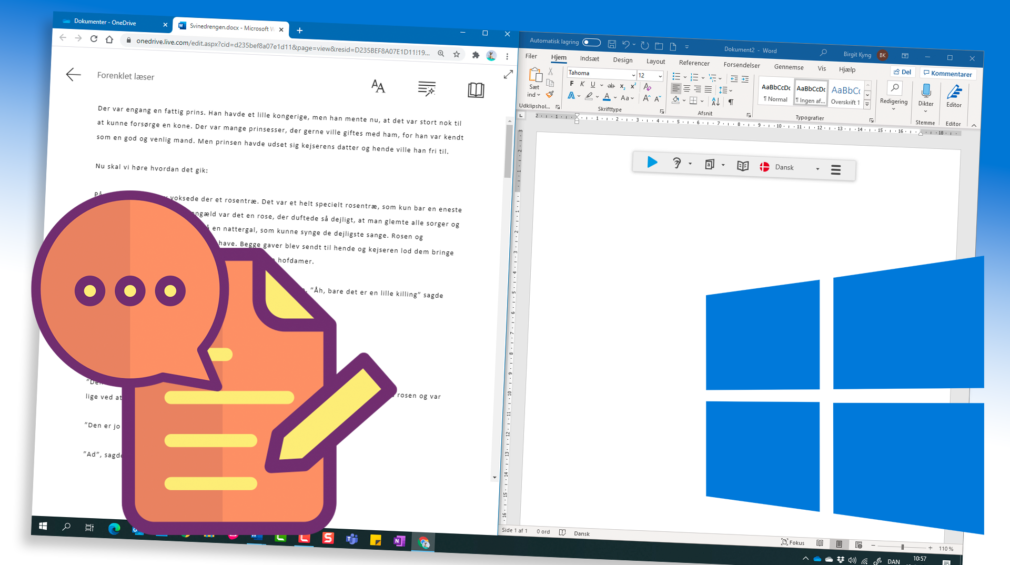Viewport: 1010px width, 565px height.
Task: Play the read-aloud in the floating toolbar
Action: (652, 162)
